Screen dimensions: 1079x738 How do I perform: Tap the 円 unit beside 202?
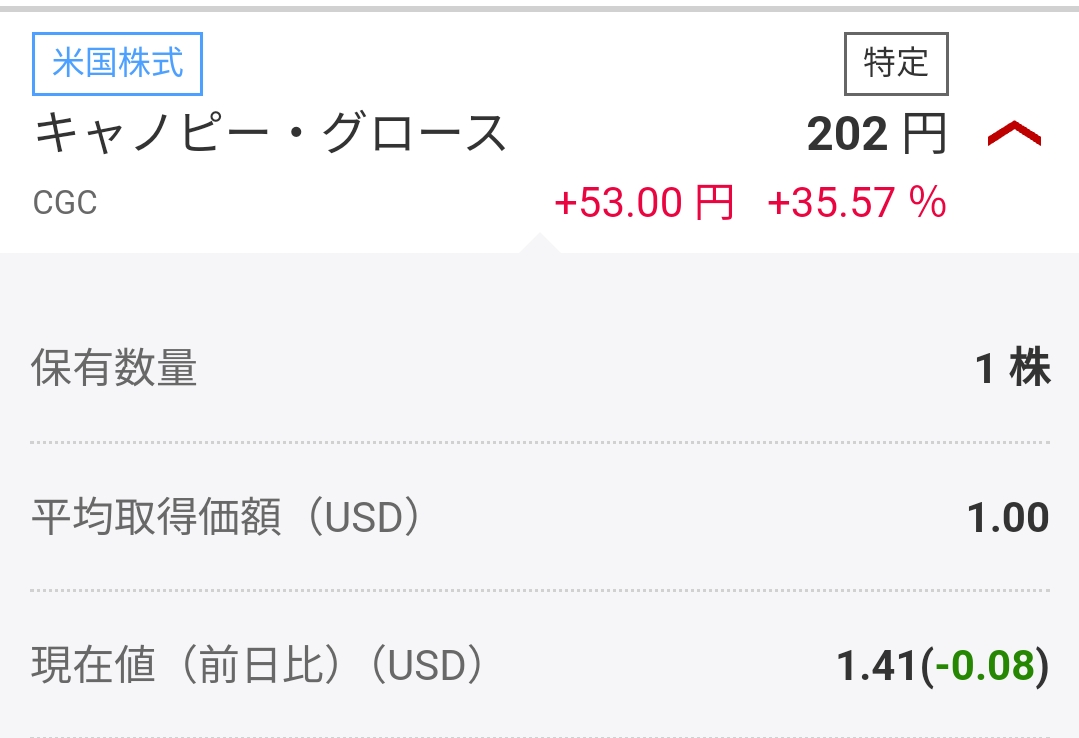coord(925,134)
